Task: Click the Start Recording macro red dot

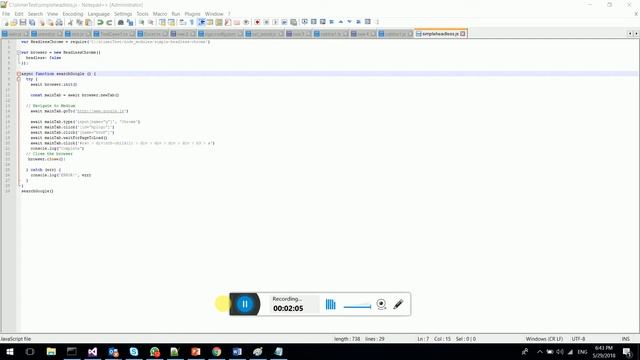Action: [257, 22]
